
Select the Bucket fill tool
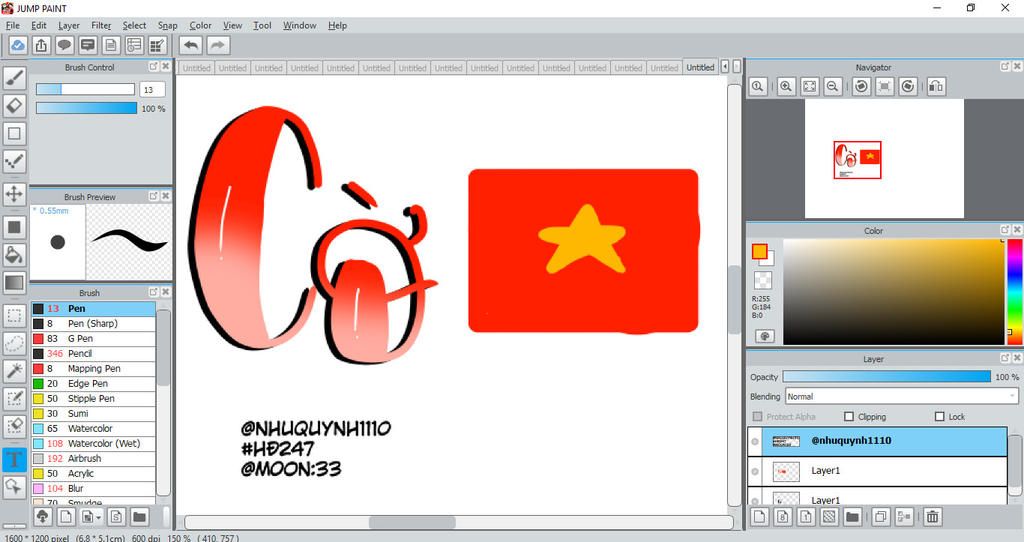[x=14, y=255]
